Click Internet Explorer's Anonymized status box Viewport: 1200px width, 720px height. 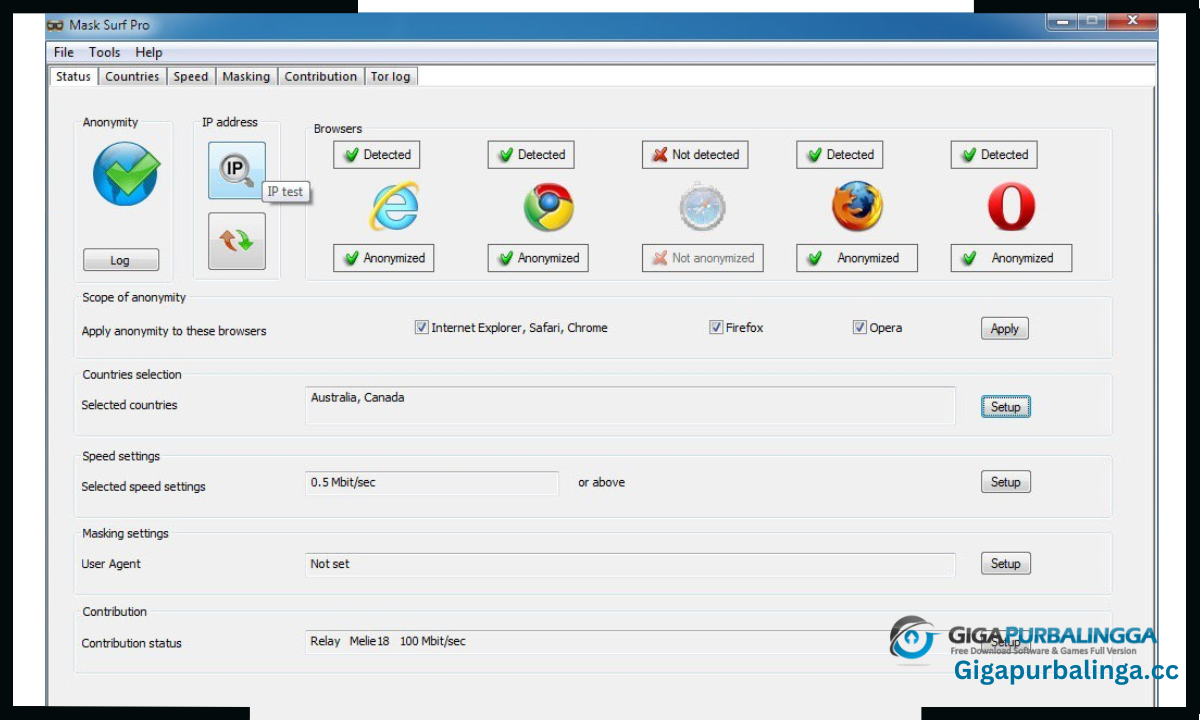click(x=384, y=258)
